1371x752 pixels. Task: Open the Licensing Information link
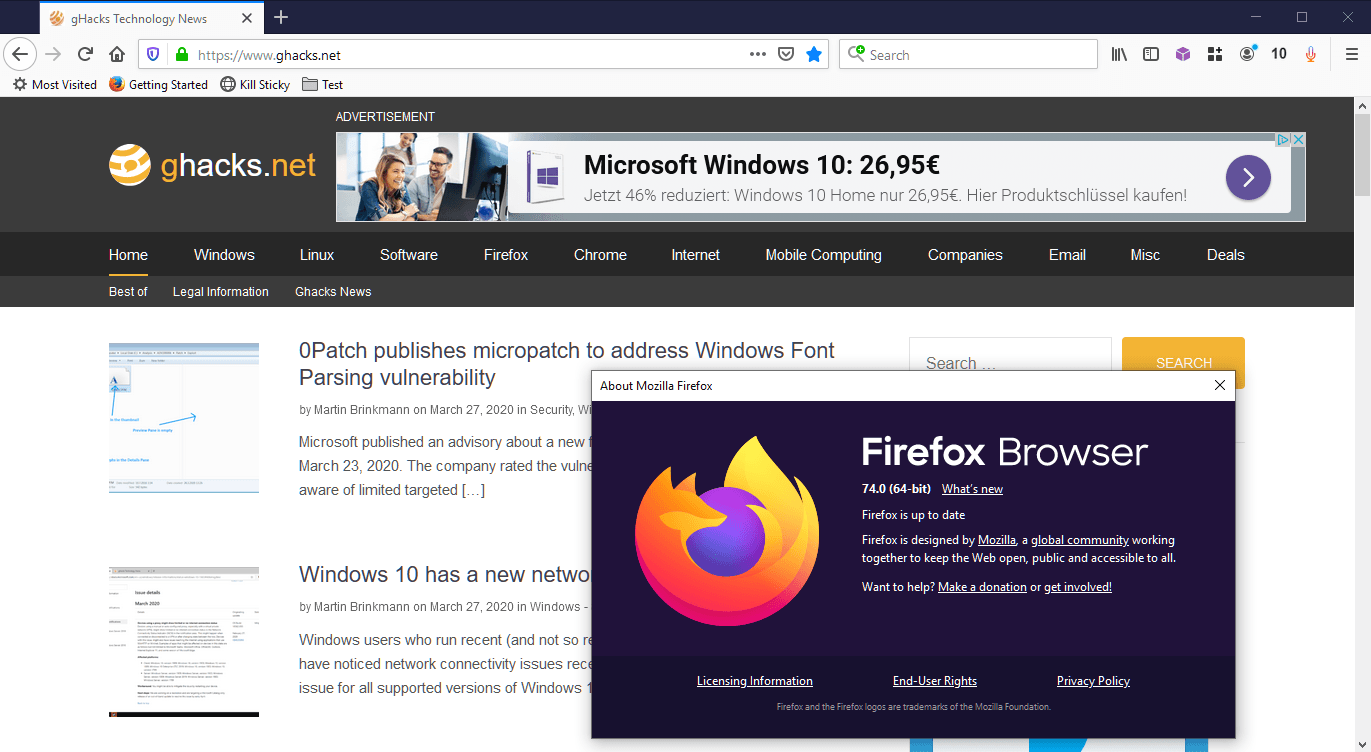tap(755, 681)
